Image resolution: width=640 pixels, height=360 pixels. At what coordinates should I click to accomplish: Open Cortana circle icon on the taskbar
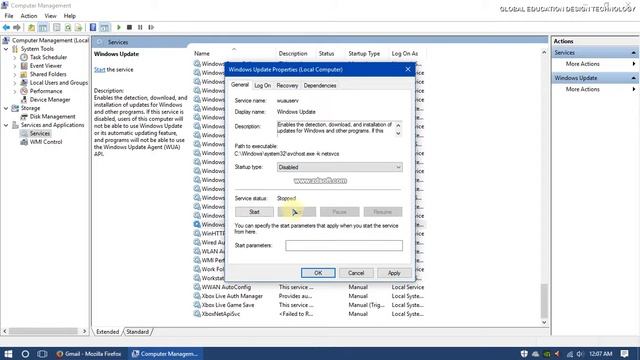(25, 353)
